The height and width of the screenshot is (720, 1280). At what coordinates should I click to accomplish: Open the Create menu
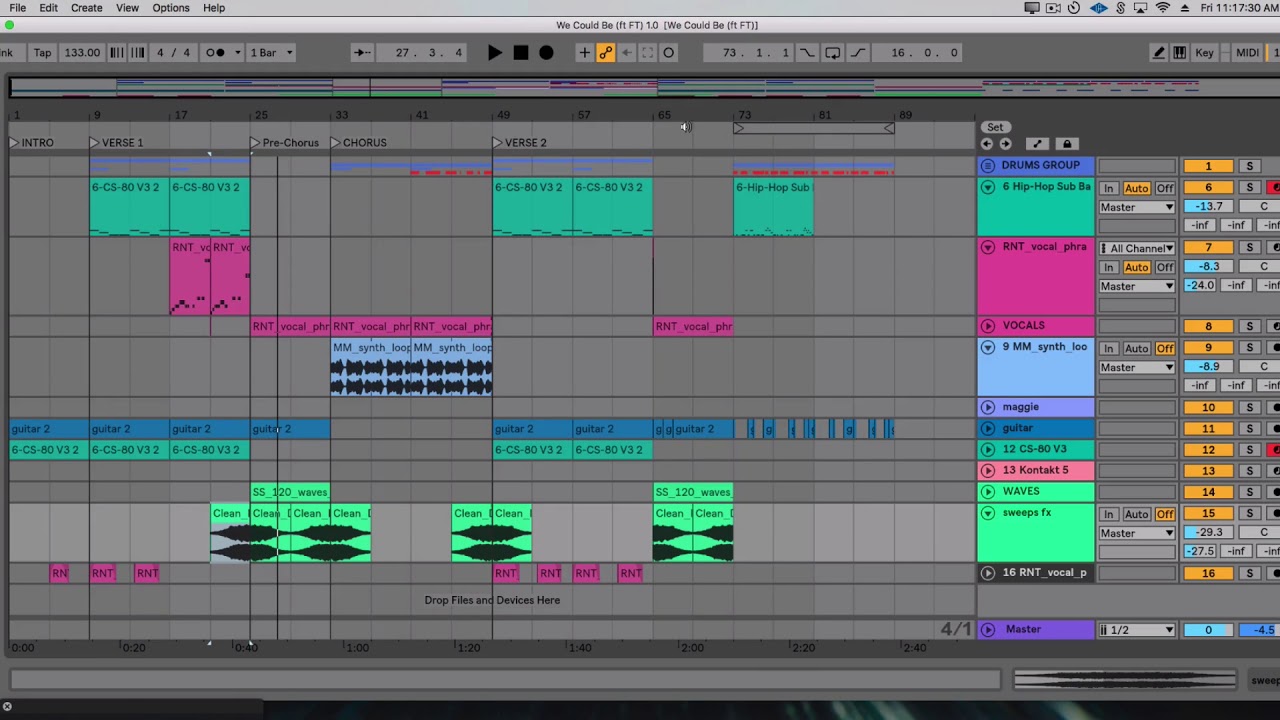[x=86, y=8]
